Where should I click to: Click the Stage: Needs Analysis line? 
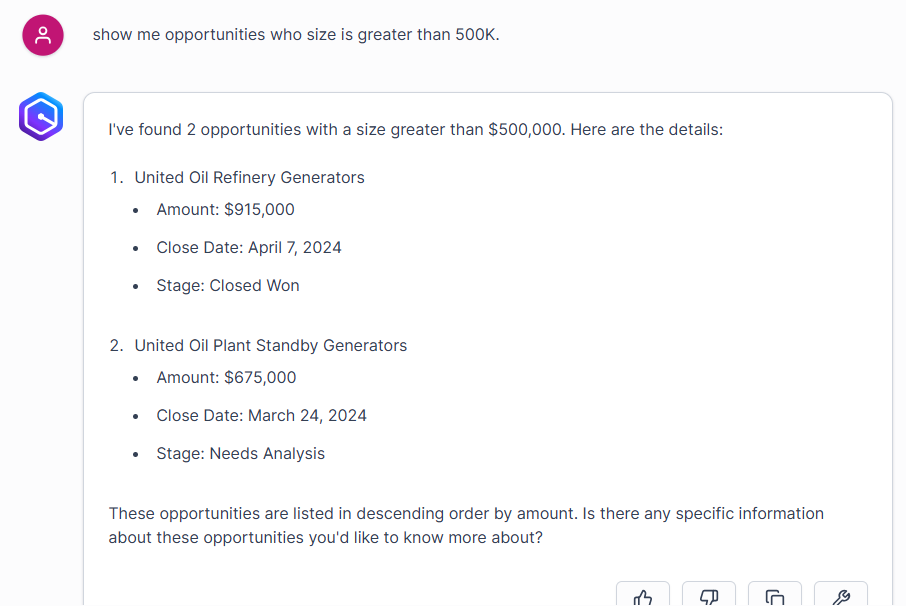[x=240, y=454]
